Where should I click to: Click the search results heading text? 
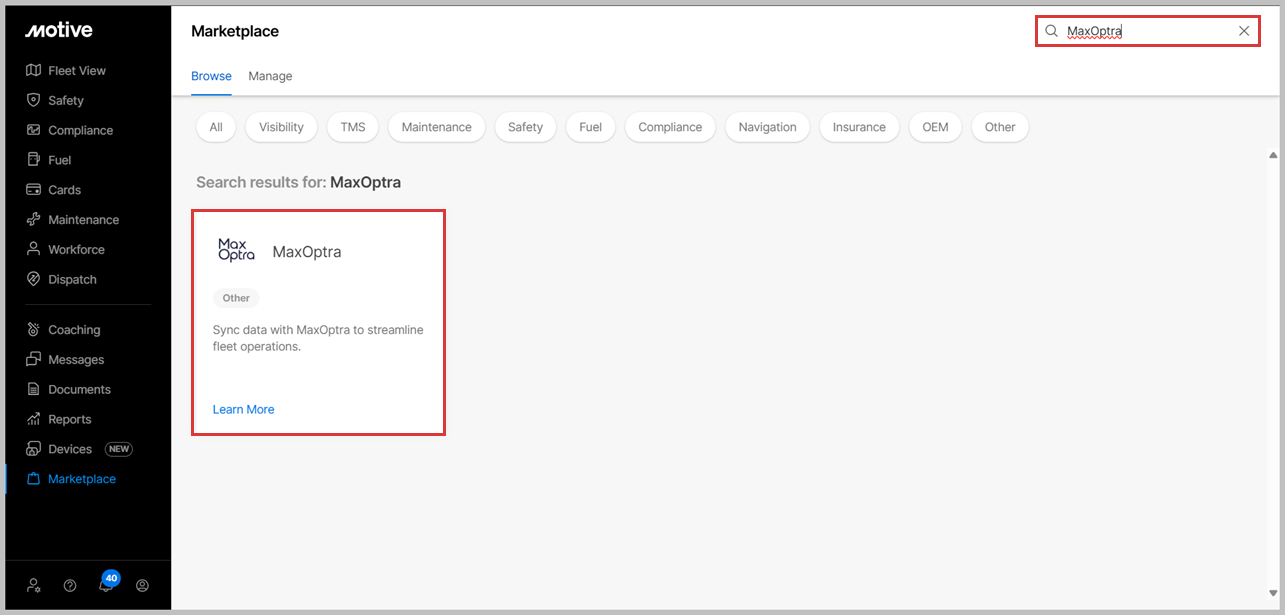click(x=298, y=182)
